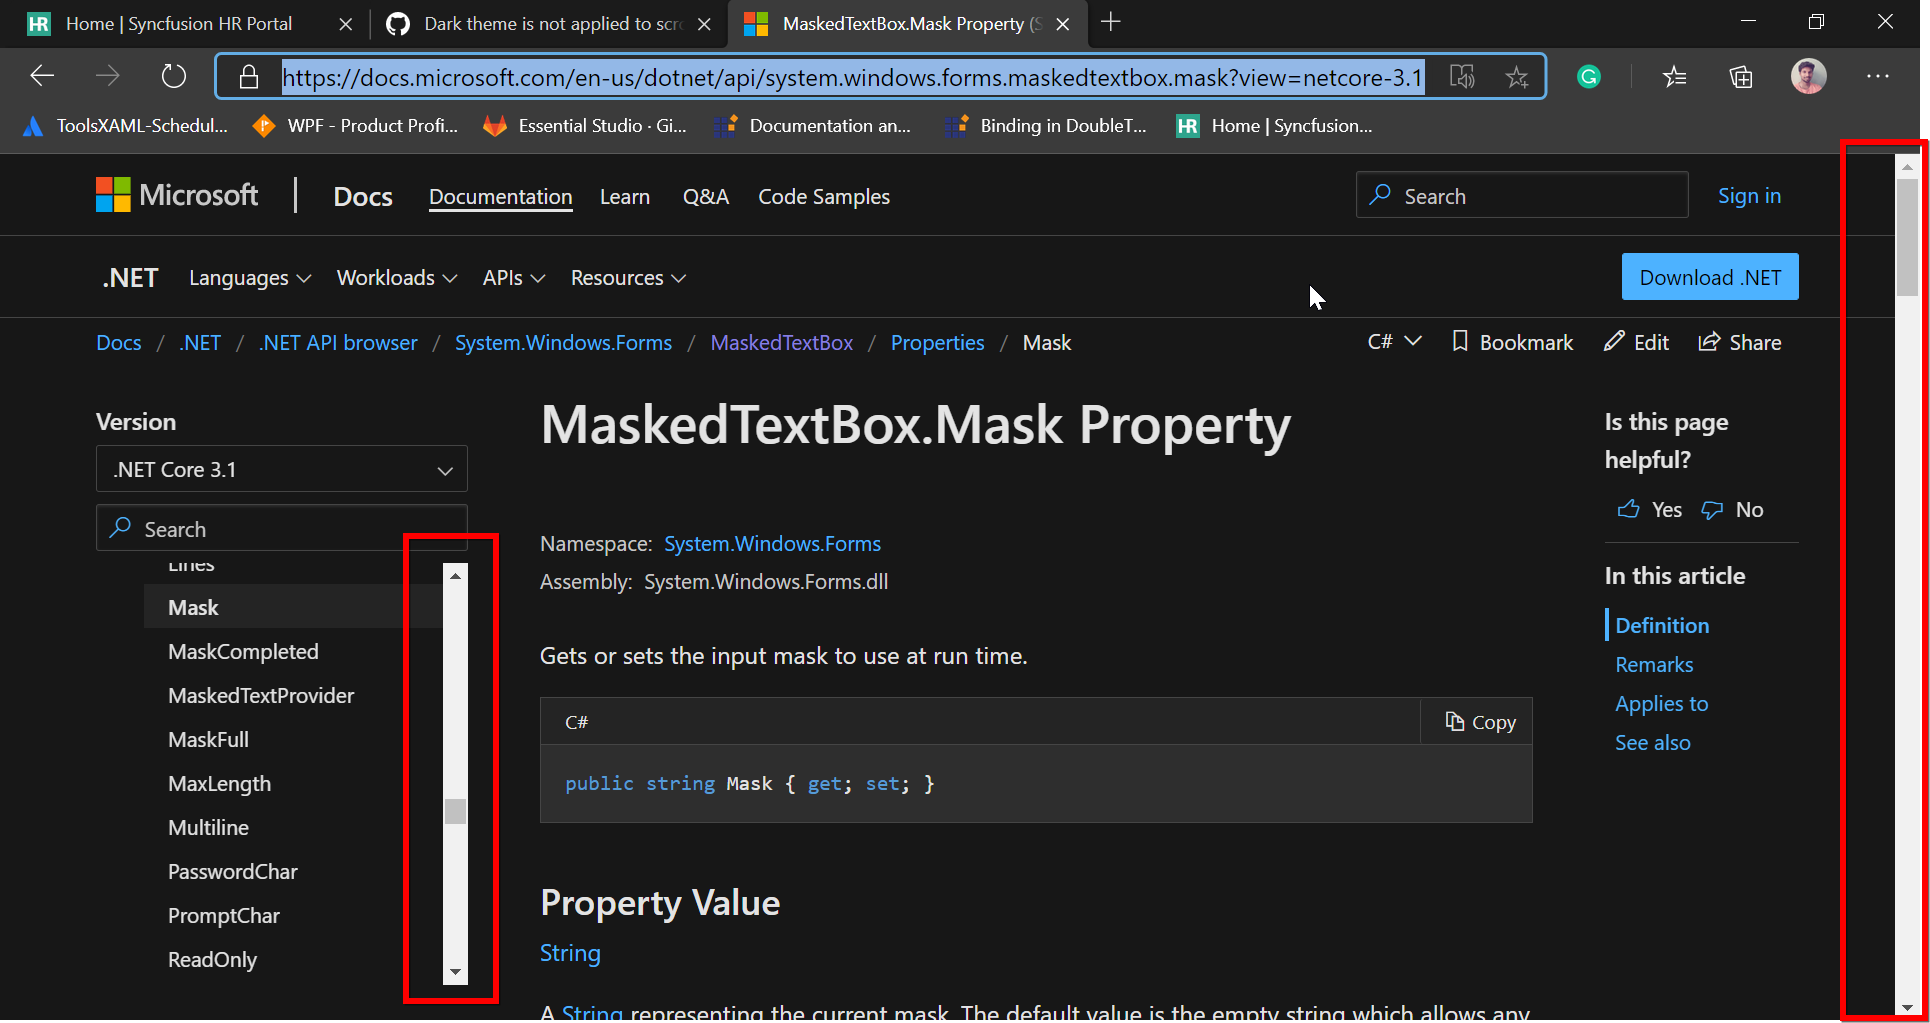Screen dimensions: 1930x1023
Task: Click the Download .NET button
Action: (1710, 277)
